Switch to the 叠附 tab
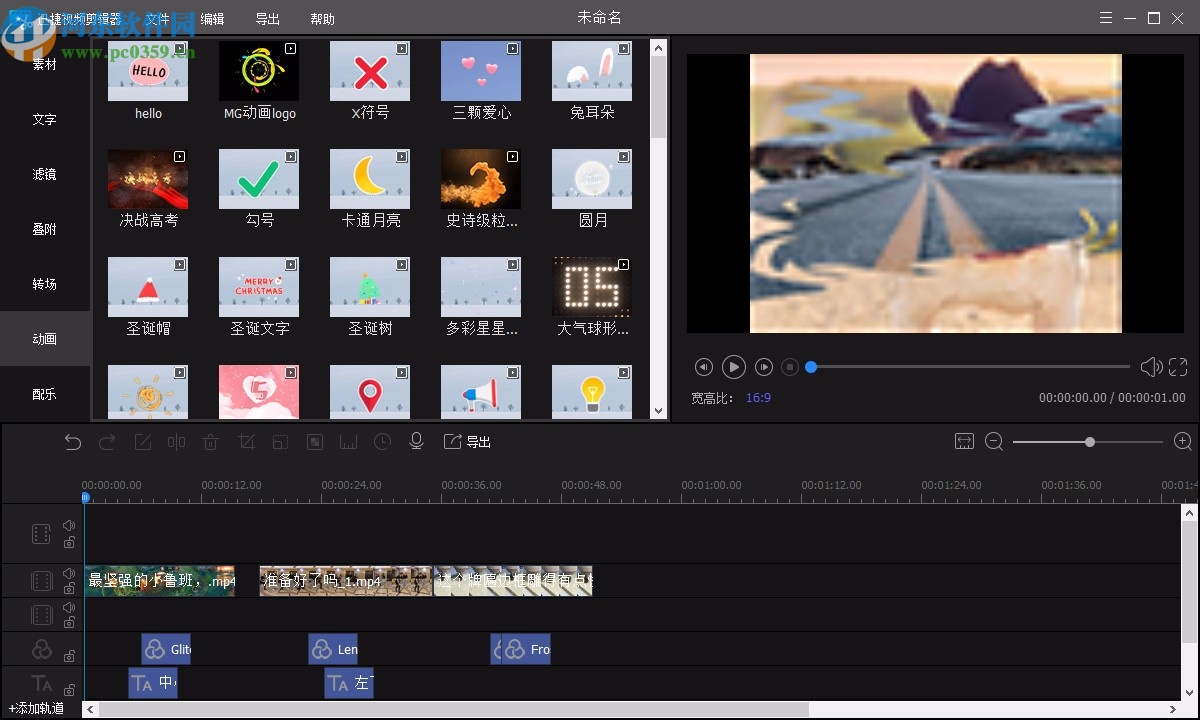This screenshot has width=1200, height=720. pyautogui.click(x=45, y=229)
